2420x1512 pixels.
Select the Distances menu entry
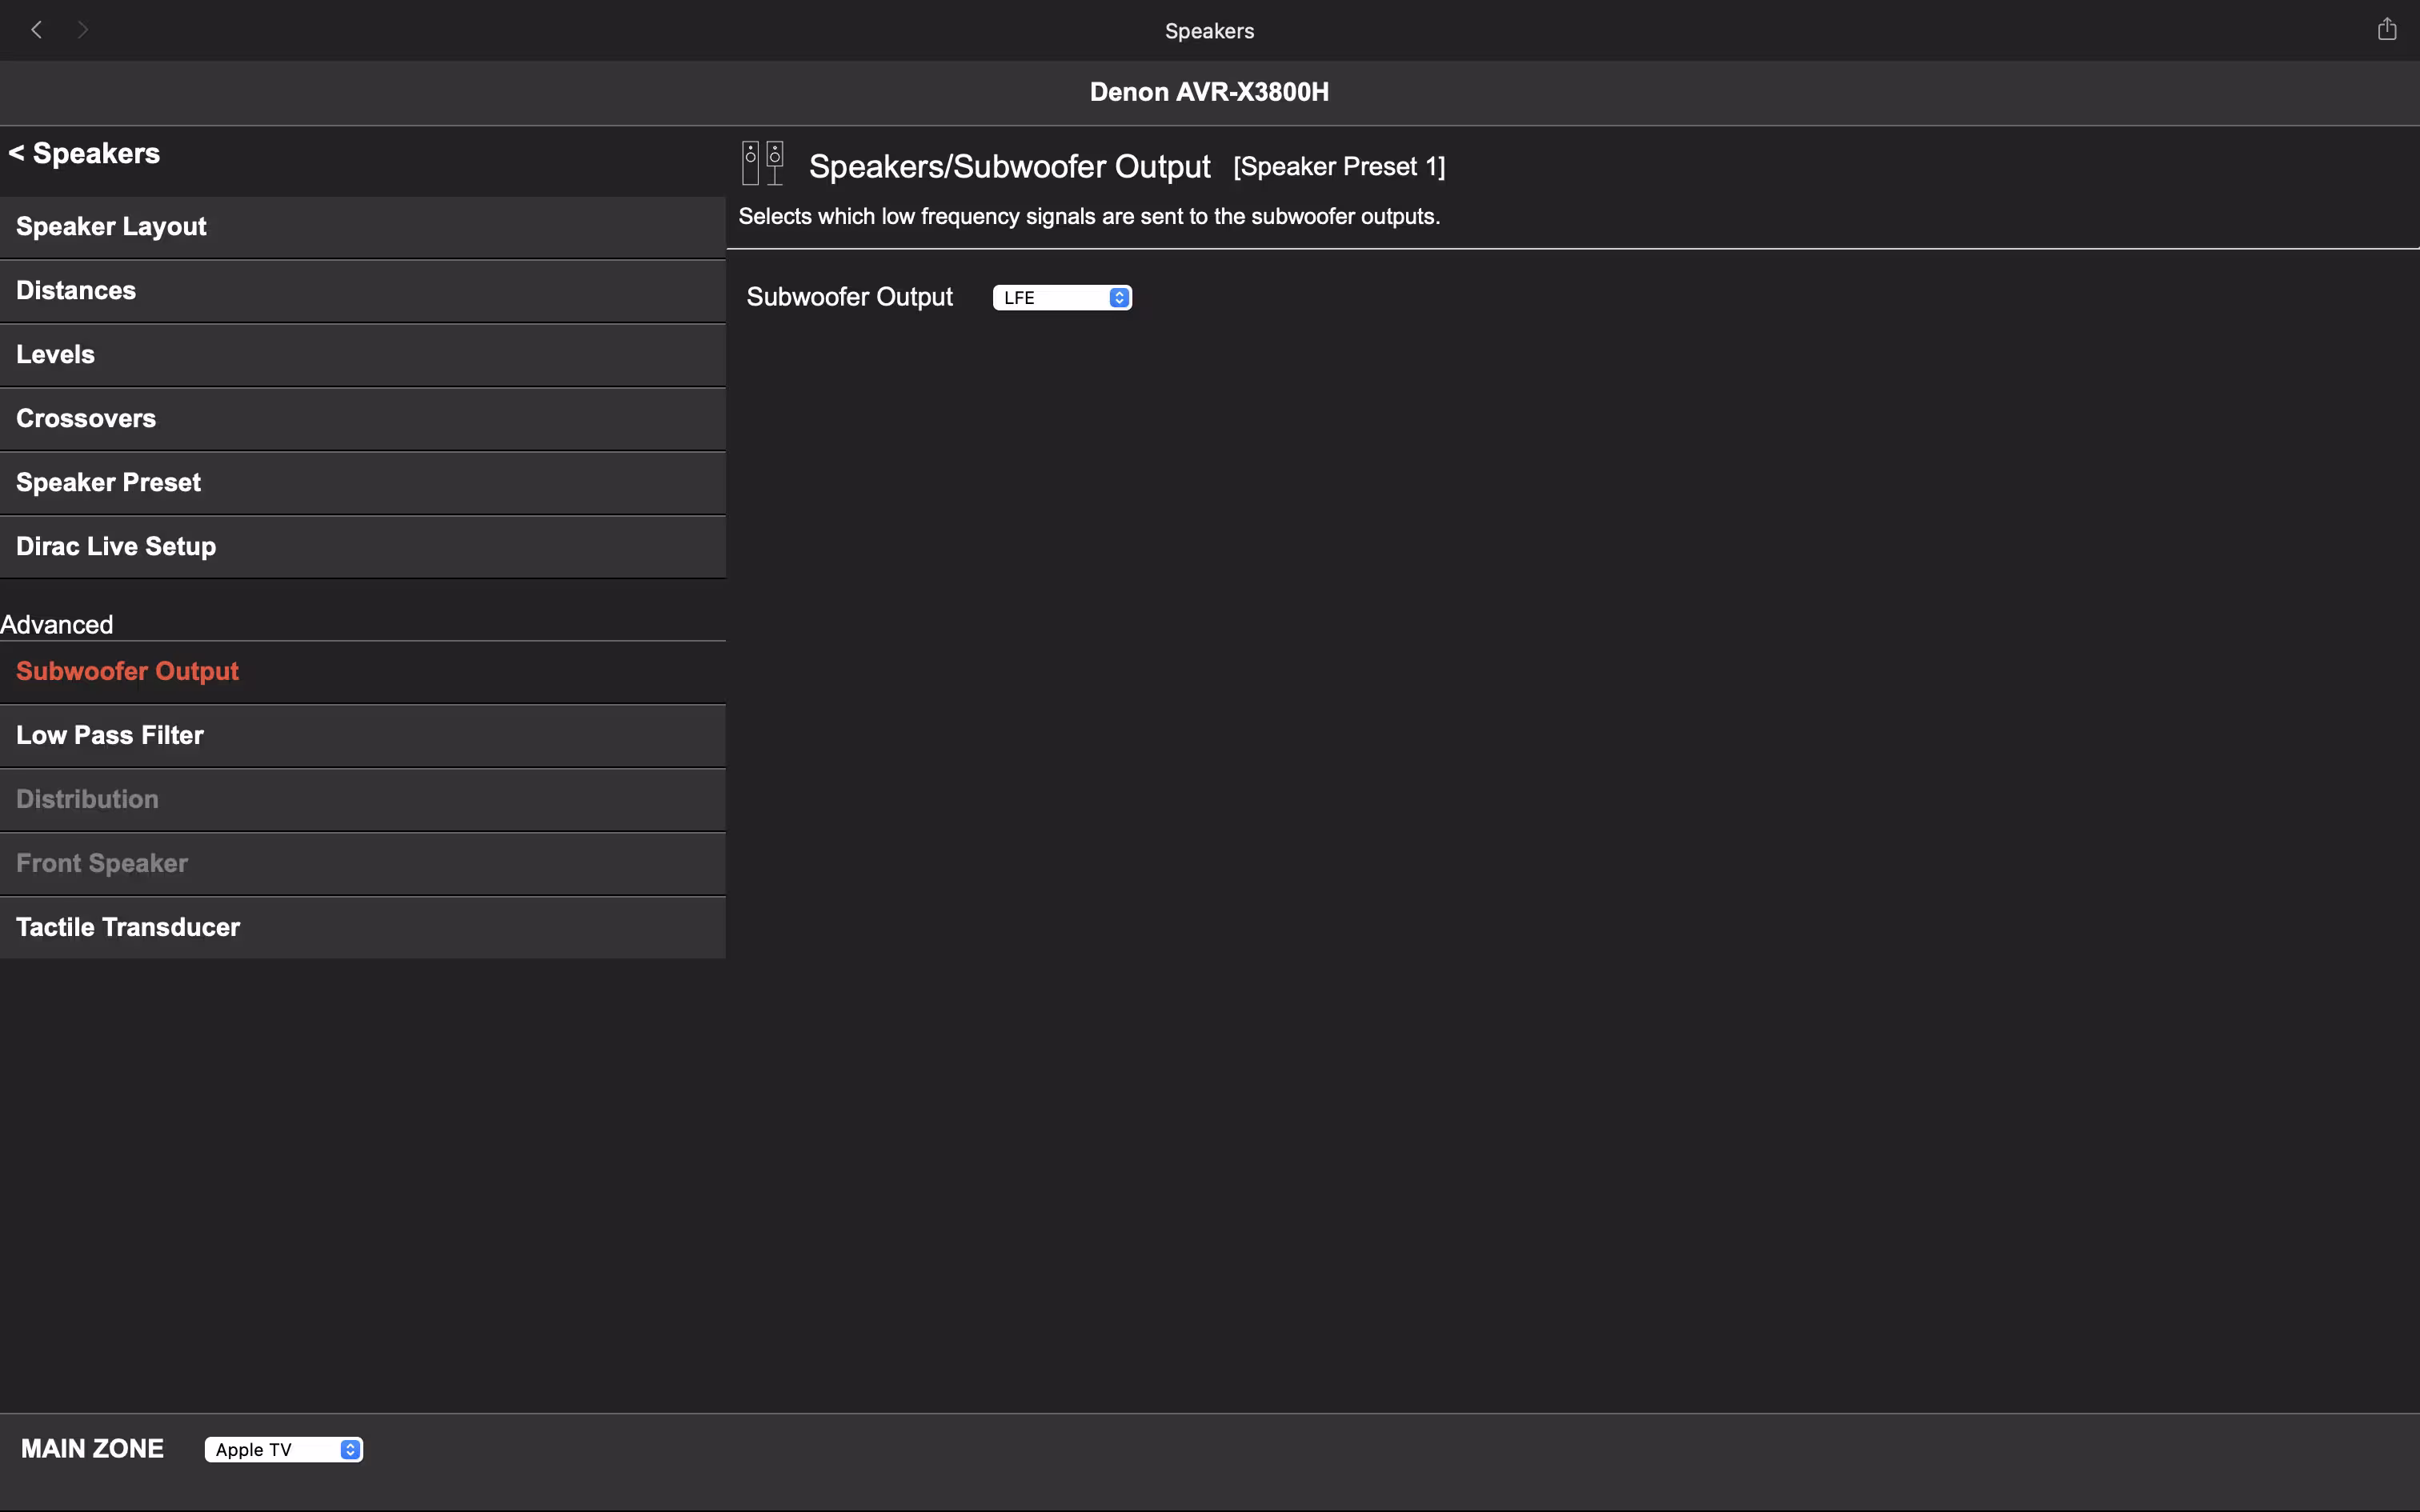(76, 291)
